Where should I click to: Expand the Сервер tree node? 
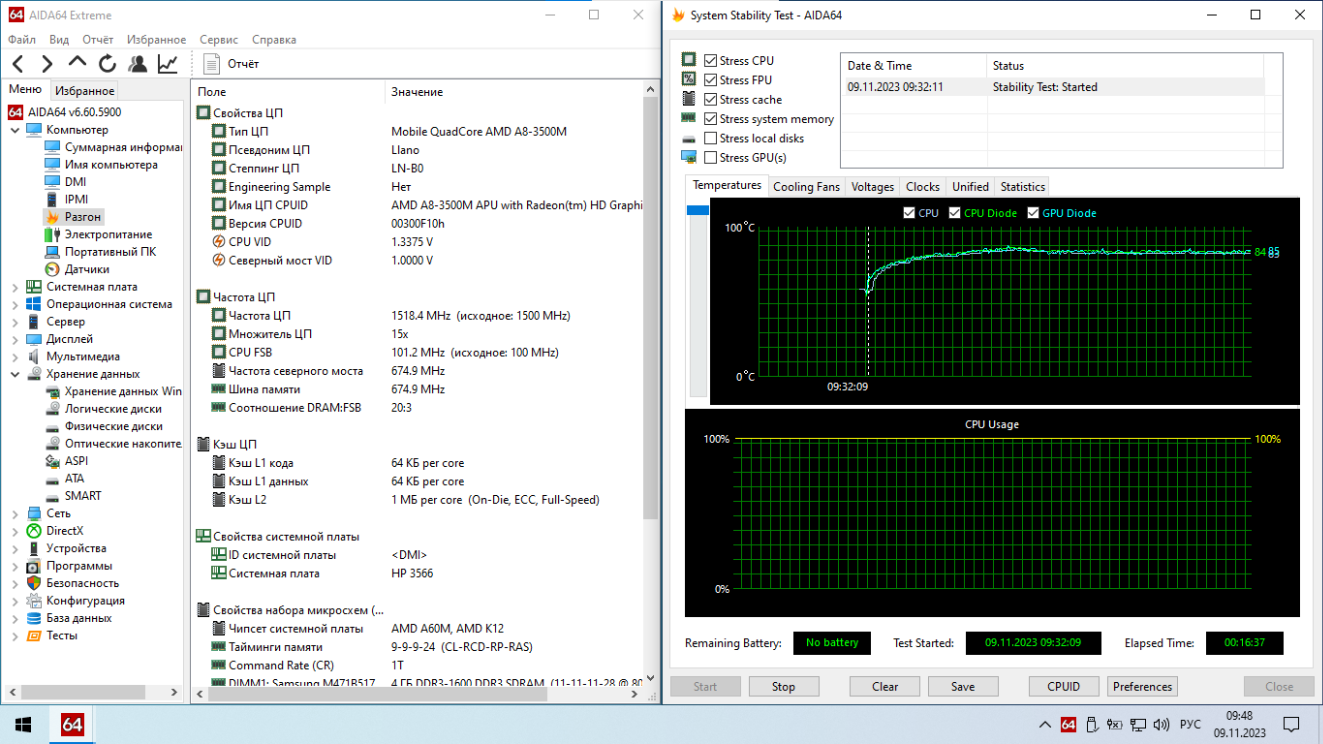15,322
